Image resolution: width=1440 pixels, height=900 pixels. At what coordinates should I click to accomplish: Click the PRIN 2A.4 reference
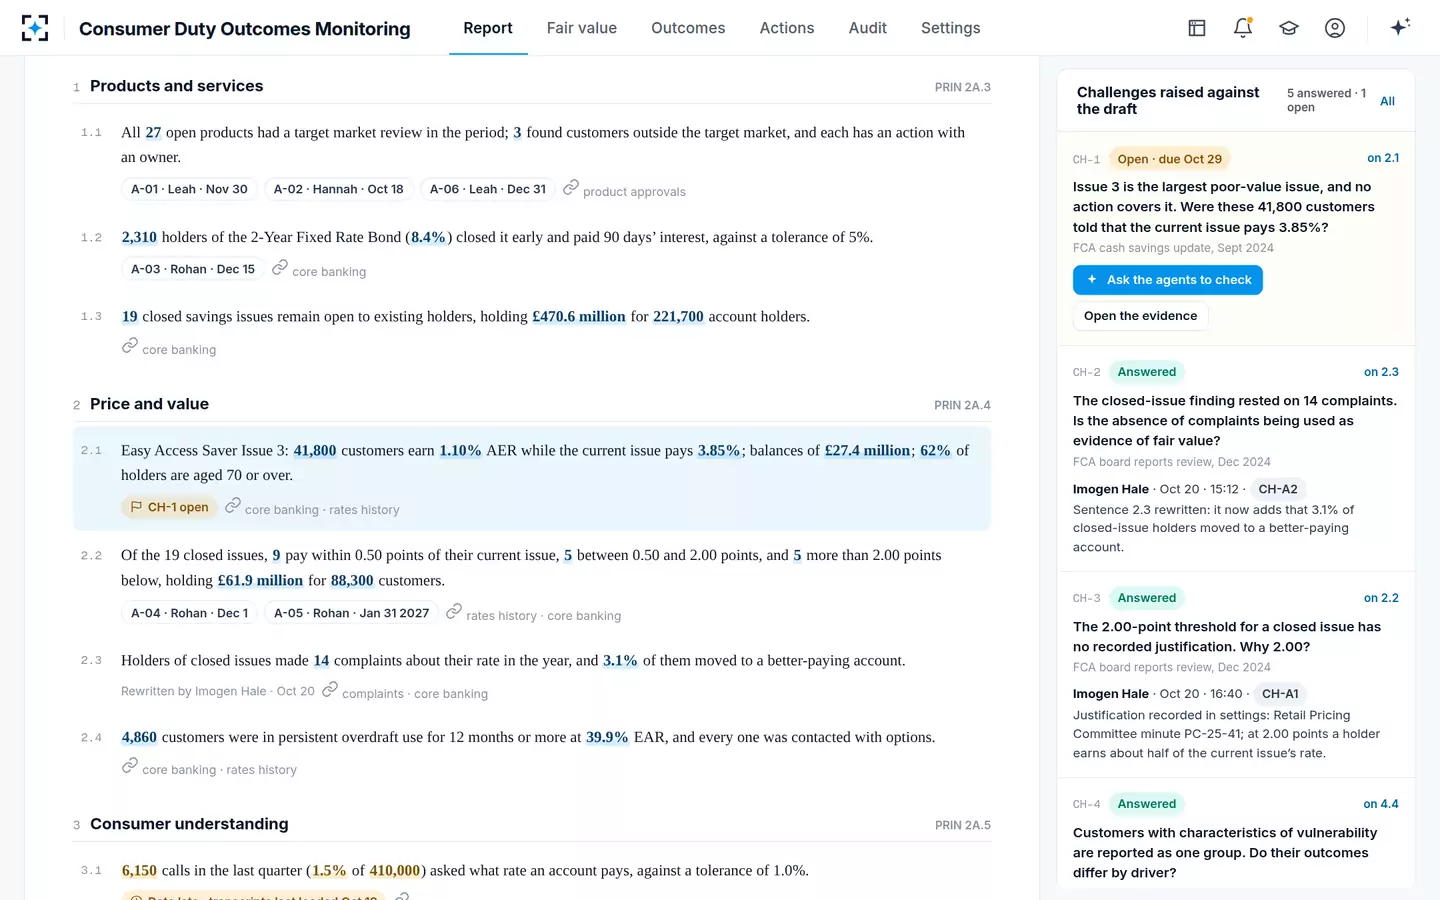[x=962, y=405]
